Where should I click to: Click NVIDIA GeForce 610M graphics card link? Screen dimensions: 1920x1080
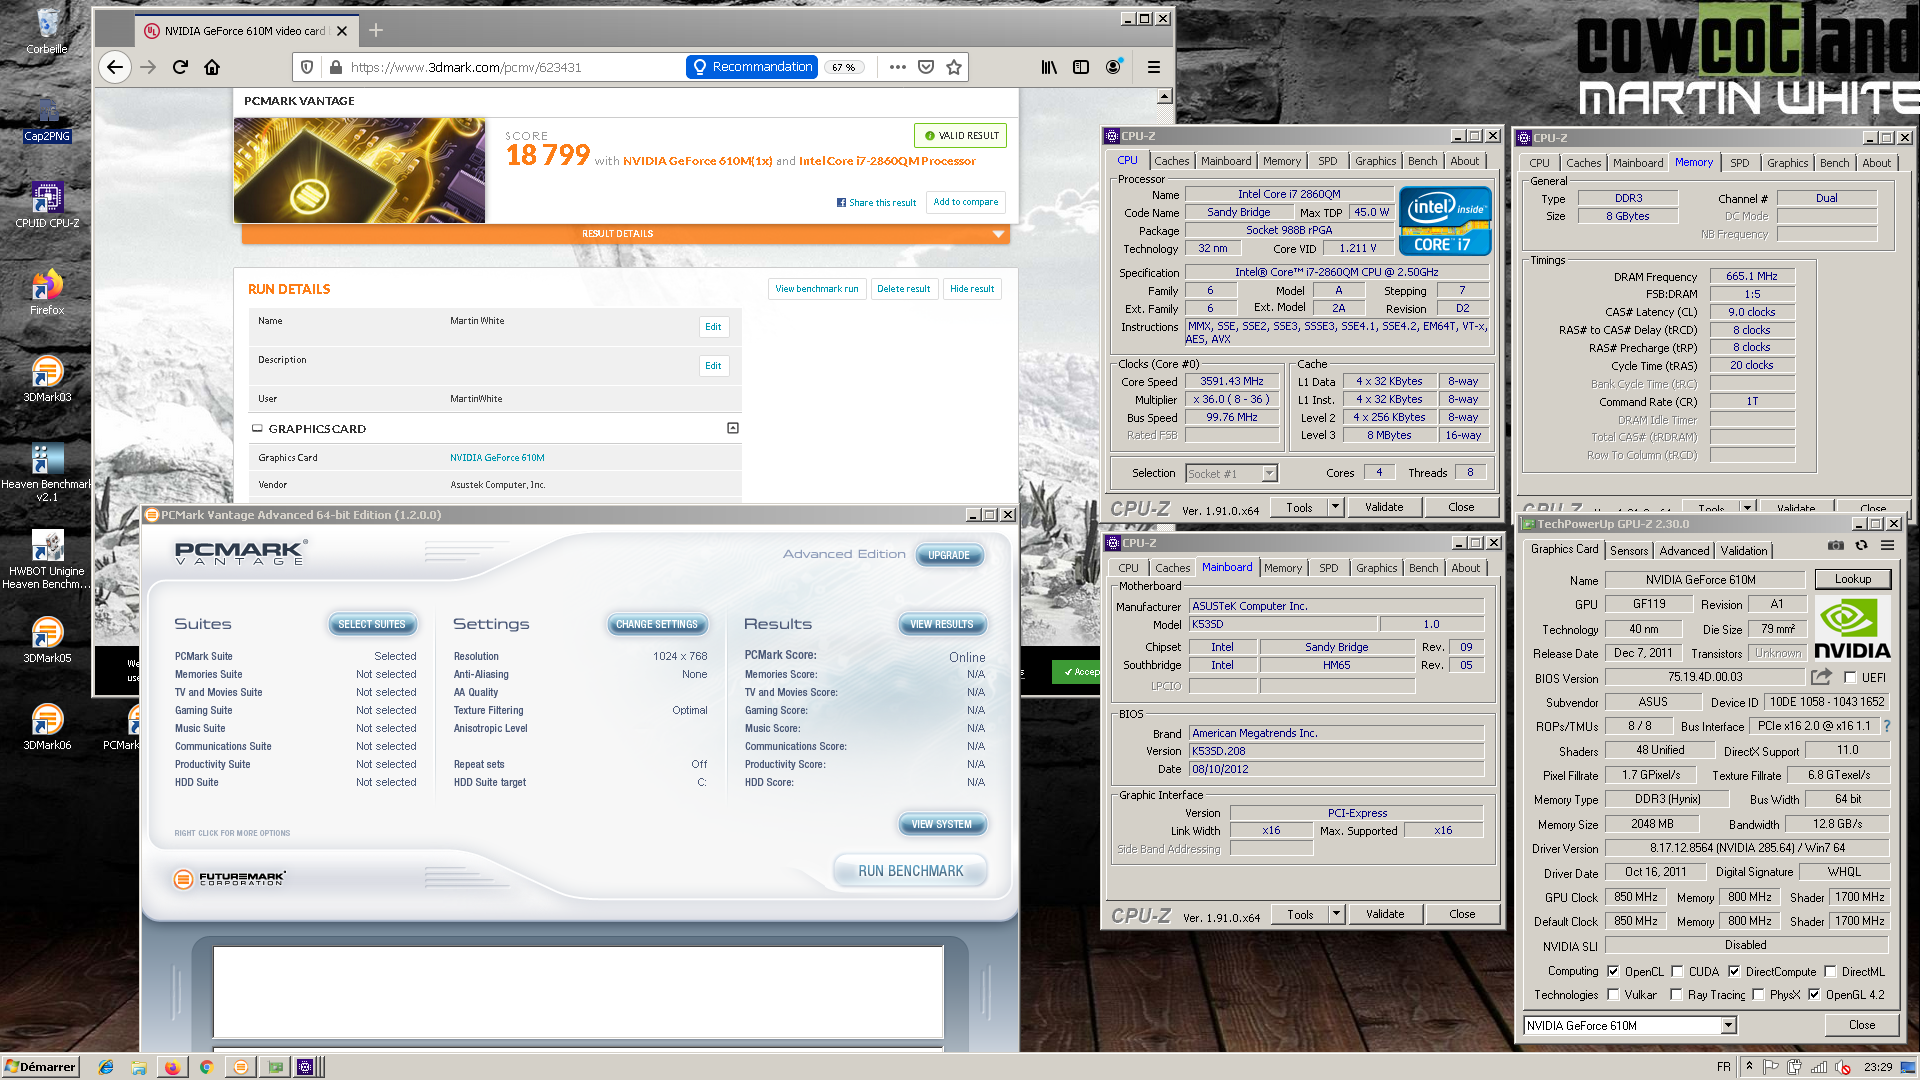(x=497, y=458)
